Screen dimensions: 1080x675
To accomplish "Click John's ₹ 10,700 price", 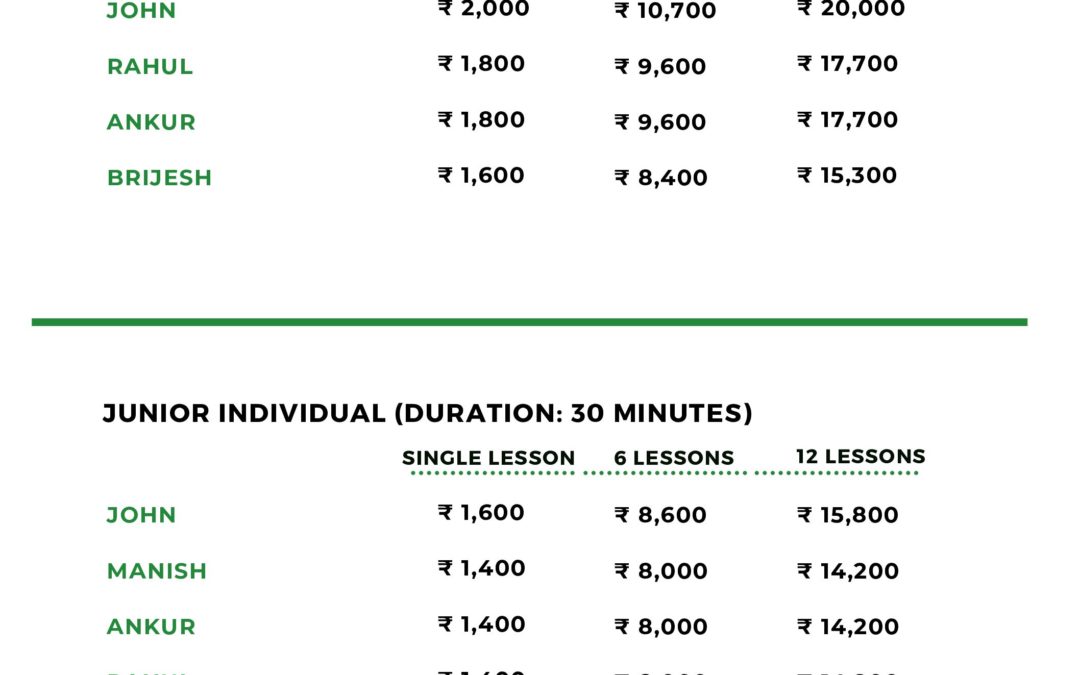I will [x=665, y=10].
